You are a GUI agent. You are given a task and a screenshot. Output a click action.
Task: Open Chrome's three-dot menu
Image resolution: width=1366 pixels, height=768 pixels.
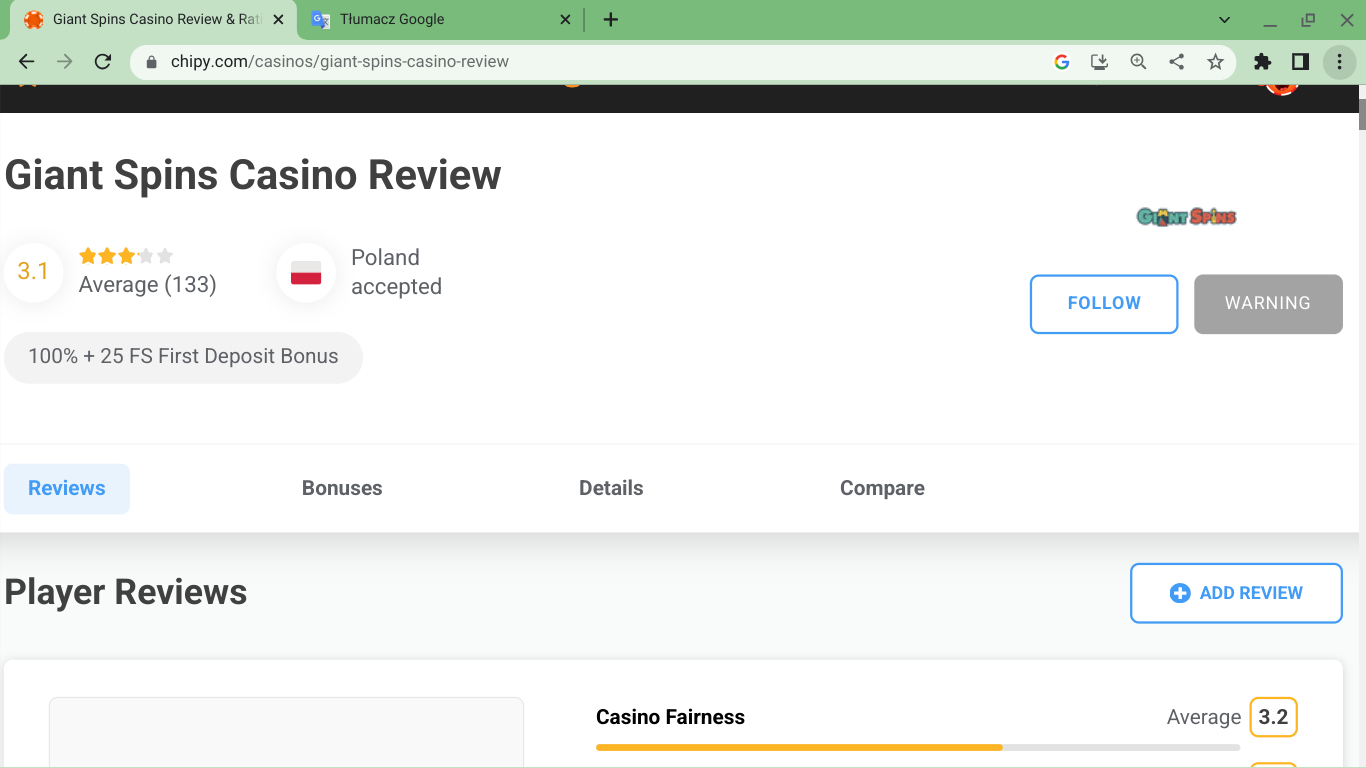click(1339, 62)
